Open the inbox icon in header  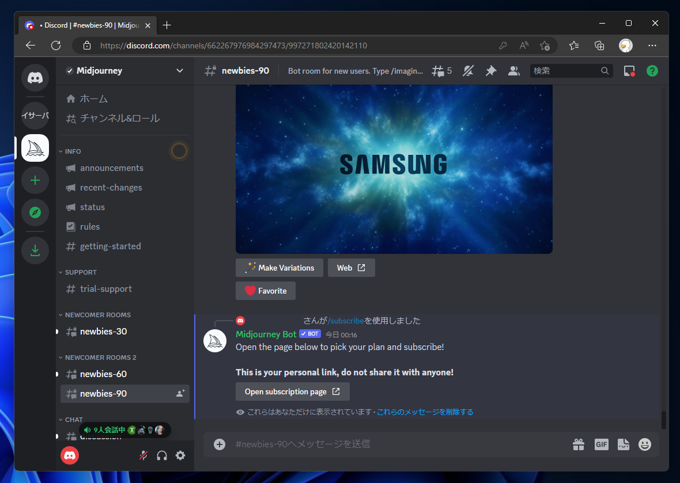(629, 71)
